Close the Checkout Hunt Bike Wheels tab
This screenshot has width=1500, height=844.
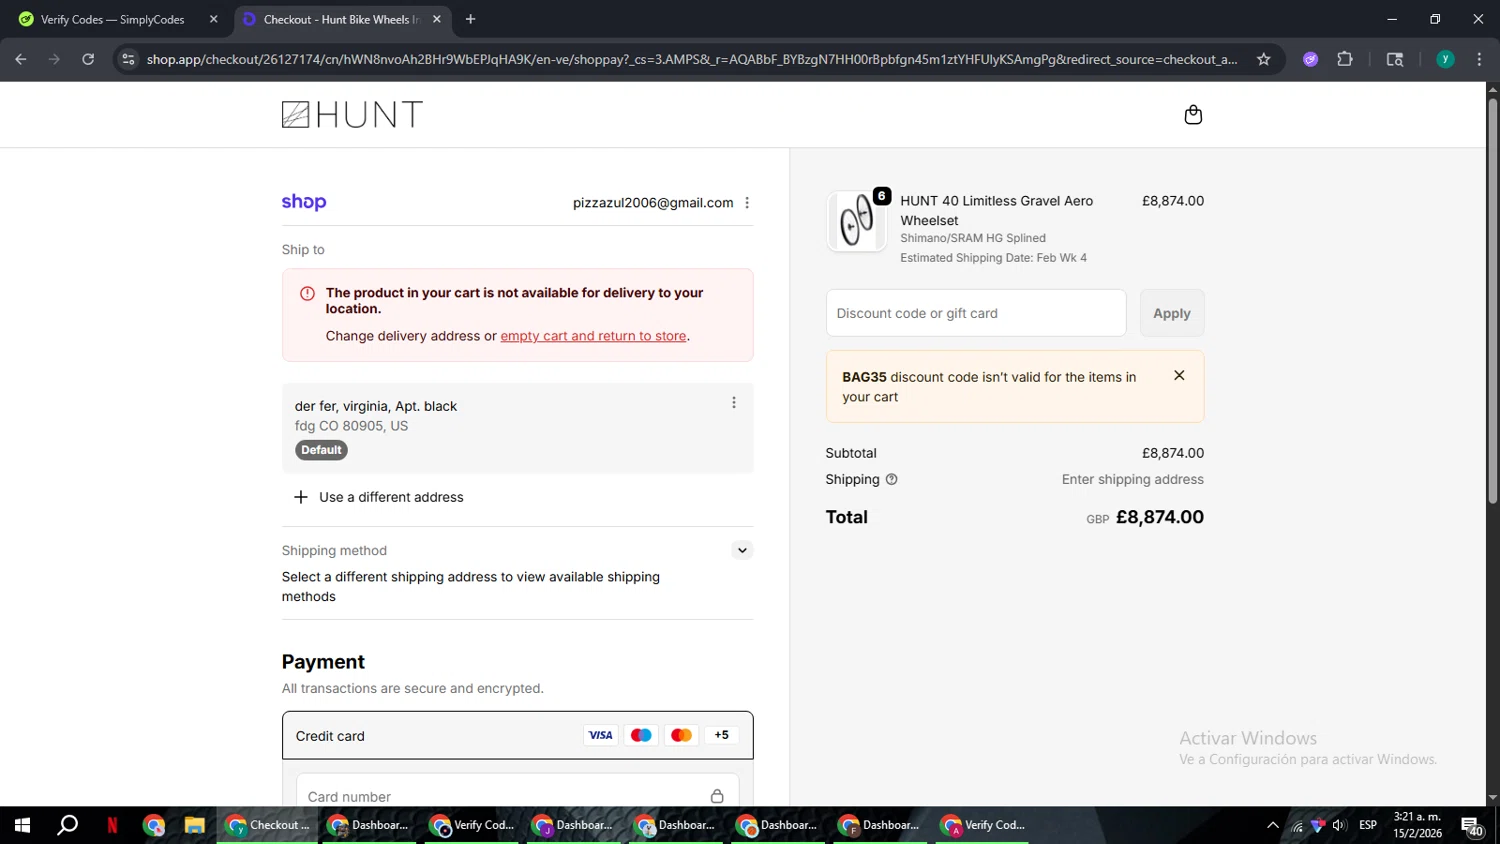pyautogui.click(x=437, y=19)
